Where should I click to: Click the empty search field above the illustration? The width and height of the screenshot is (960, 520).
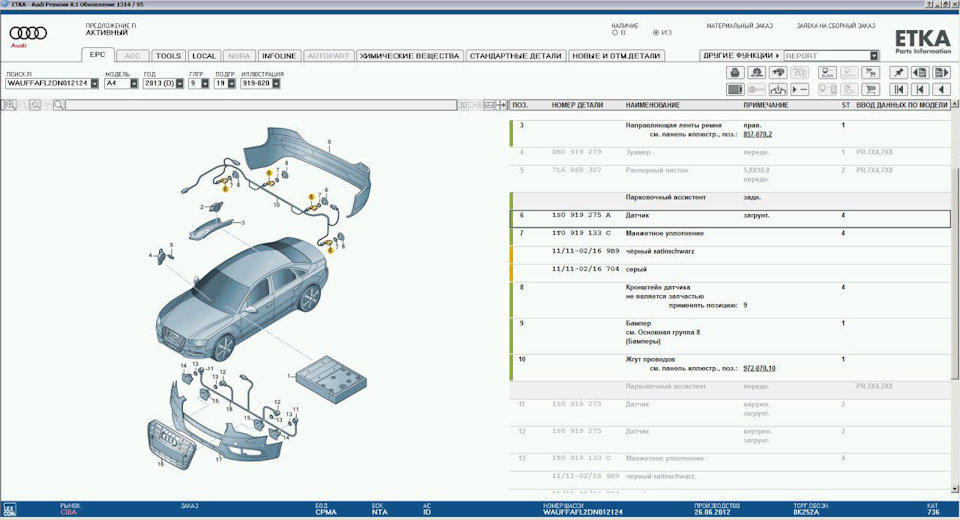pyautogui.click(x=261, y=105)
